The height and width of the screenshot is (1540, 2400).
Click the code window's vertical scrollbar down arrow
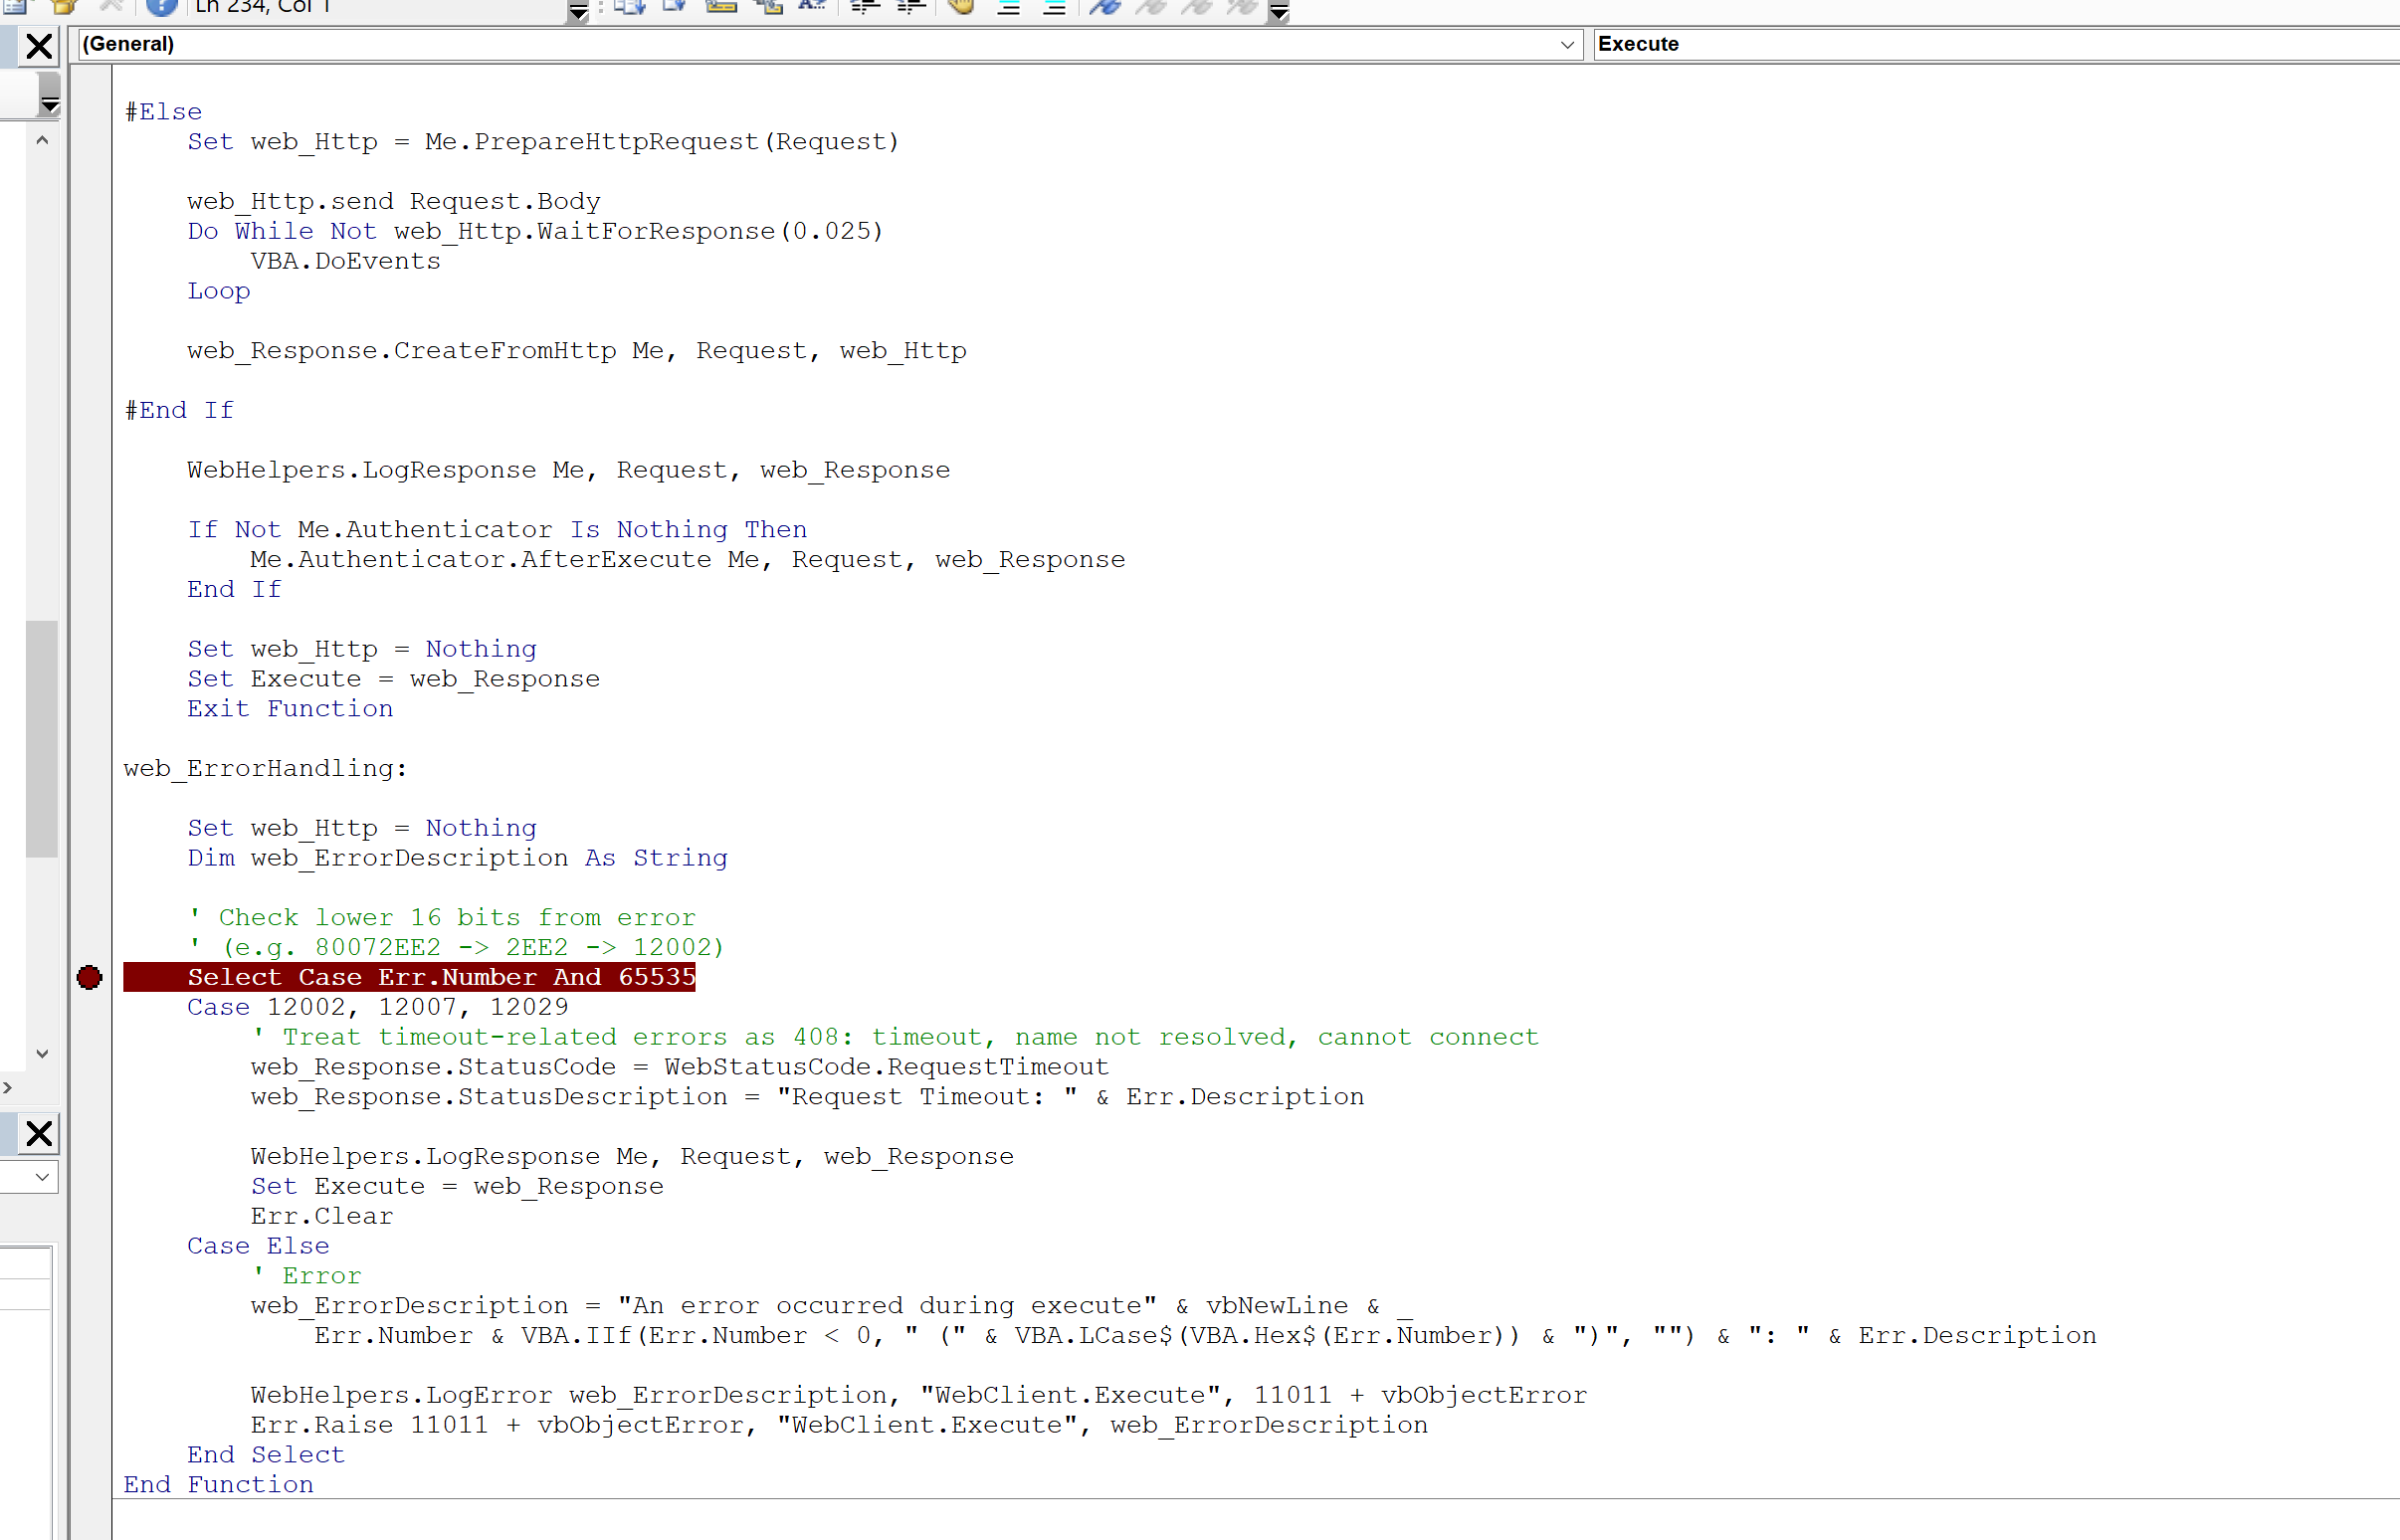43,1053
